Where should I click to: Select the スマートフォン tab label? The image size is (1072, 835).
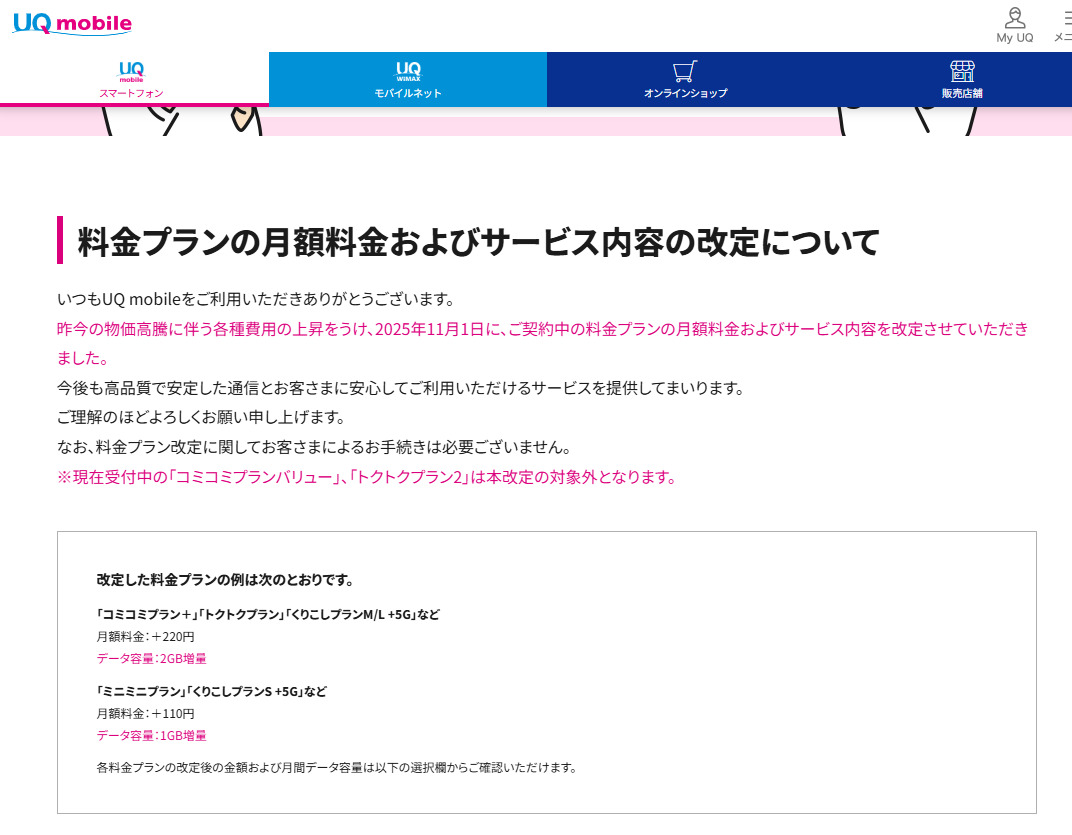point(131,93)
